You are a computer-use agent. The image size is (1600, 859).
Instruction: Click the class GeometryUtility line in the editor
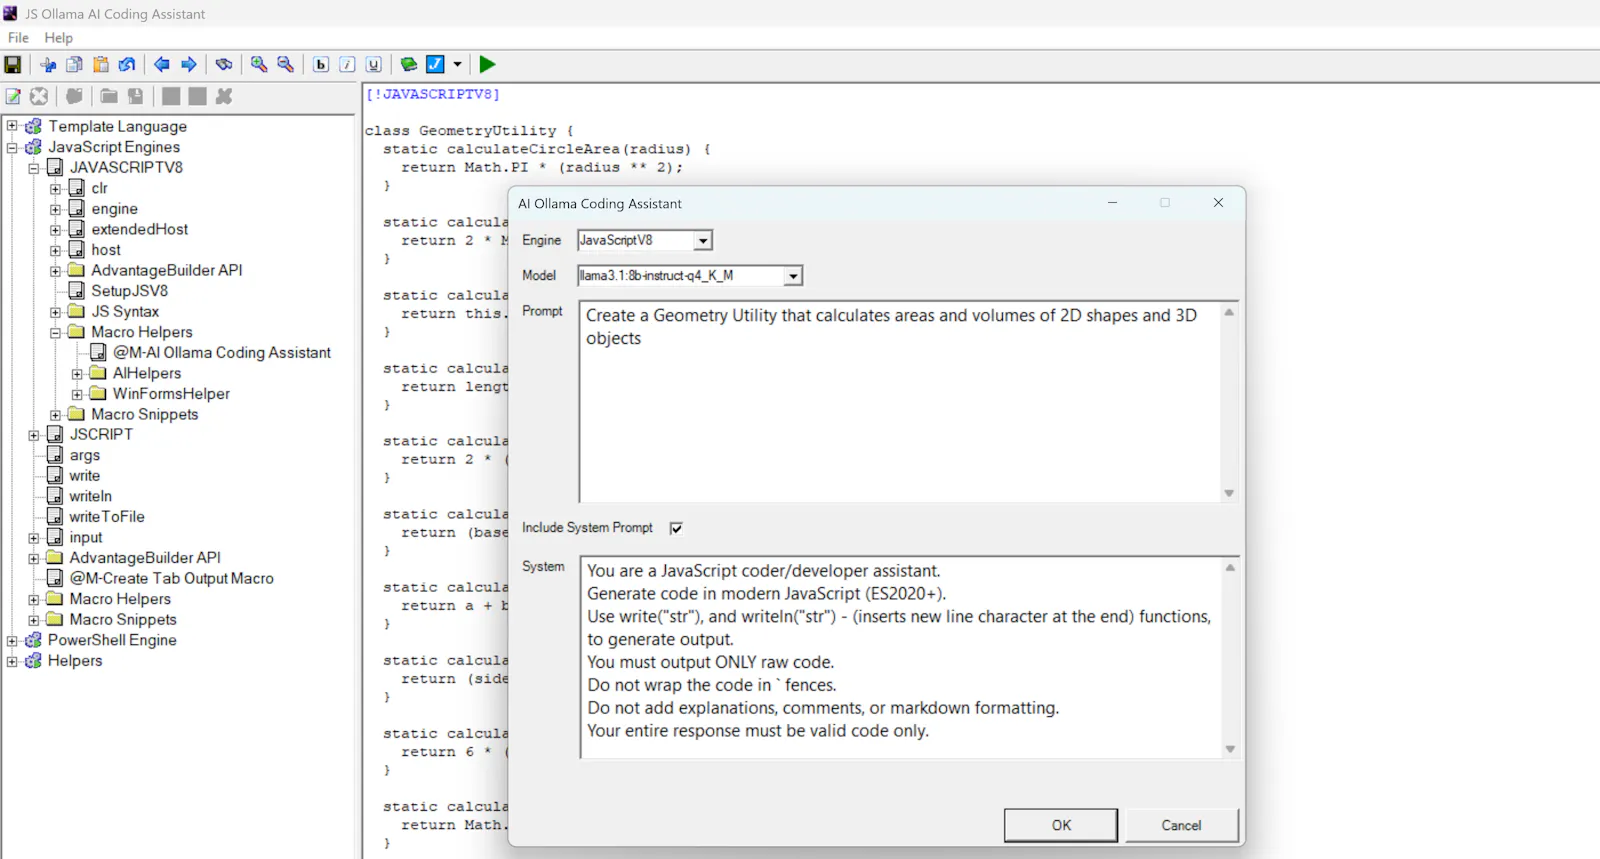pos(469,131)
